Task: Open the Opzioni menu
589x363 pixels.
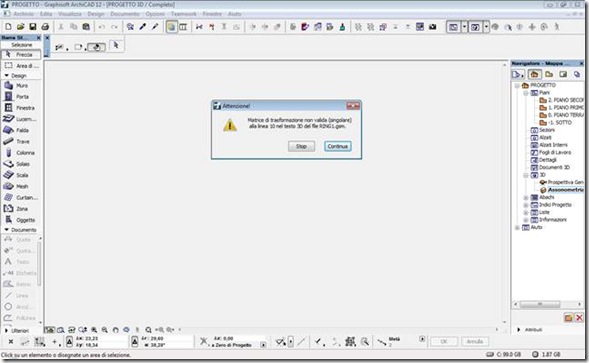Action: [155, 14]
